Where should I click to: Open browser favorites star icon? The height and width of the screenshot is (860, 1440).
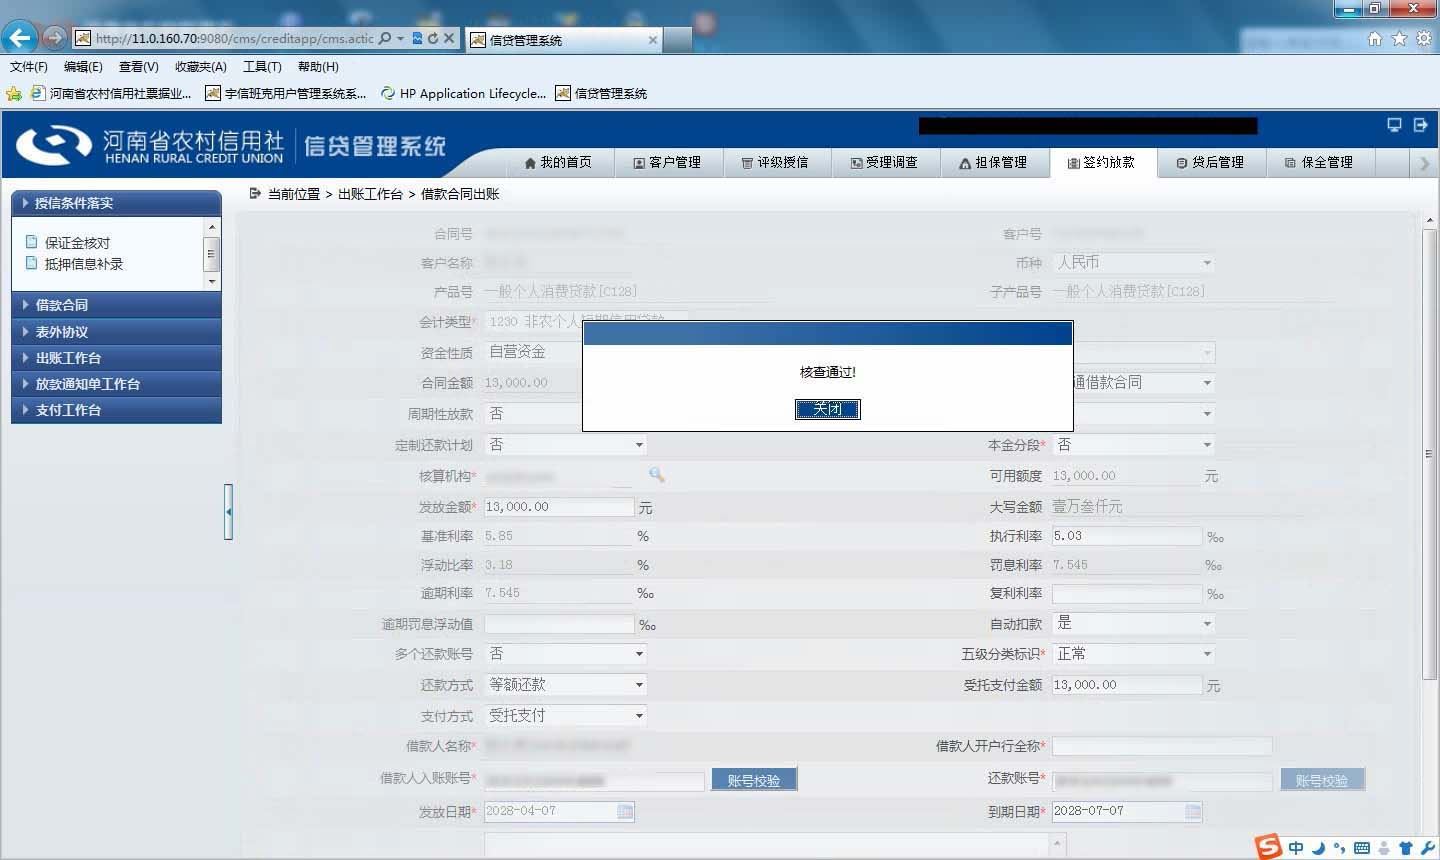pos(1399,39)
